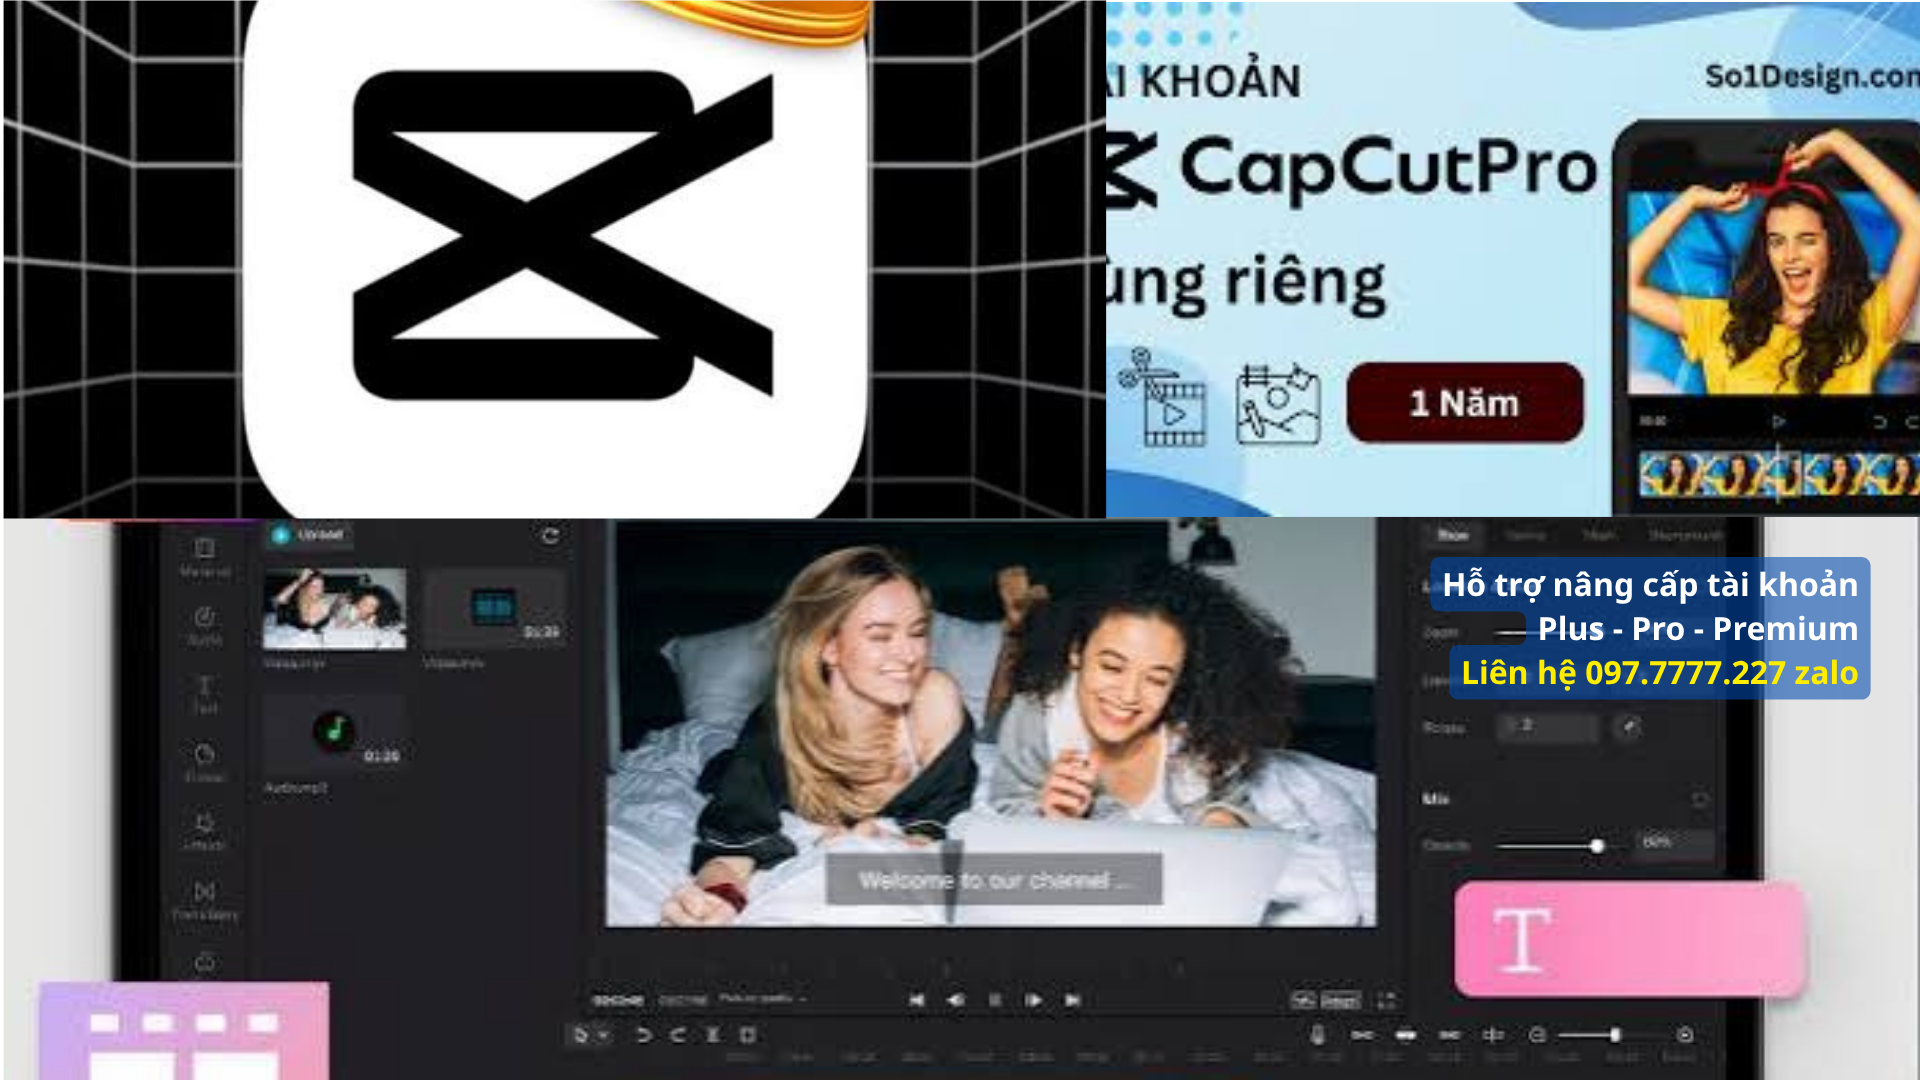Expand the cursor tool dropdown arrow
This screenshot has height=1080, width=1920.
pos(603,1035)
